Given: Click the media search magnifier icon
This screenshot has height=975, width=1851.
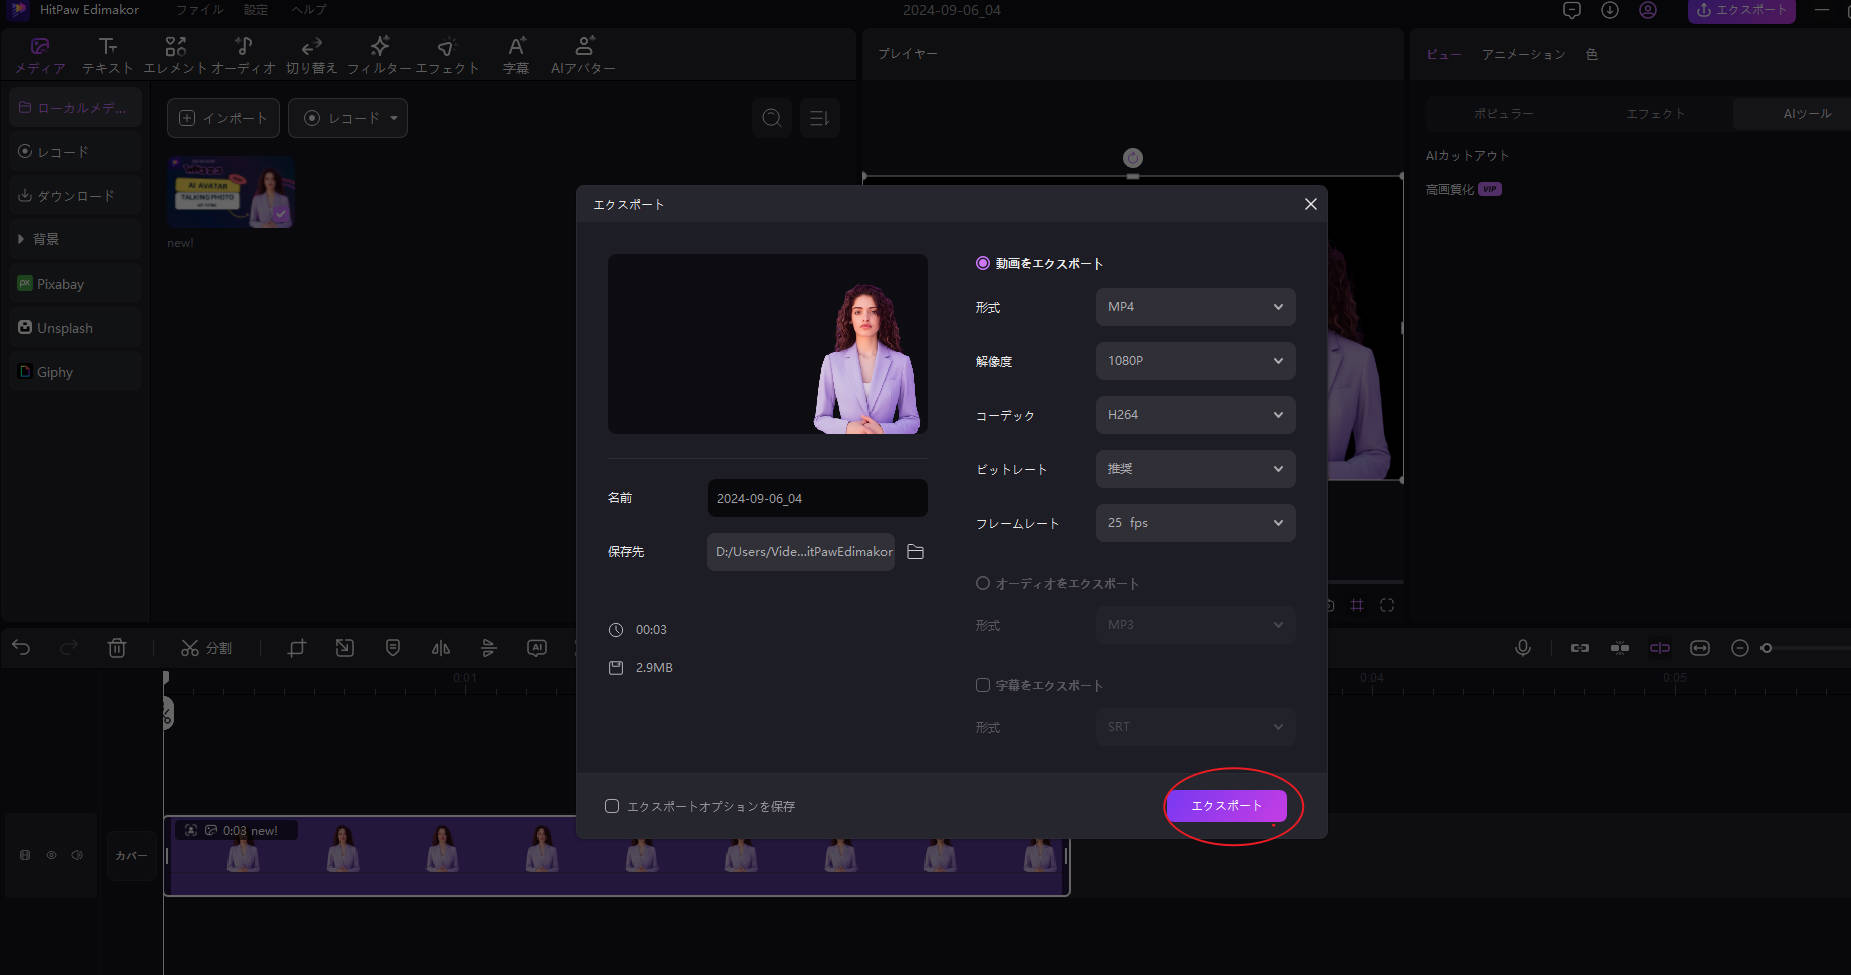Looking at the screenshot, I should point(772,118).
